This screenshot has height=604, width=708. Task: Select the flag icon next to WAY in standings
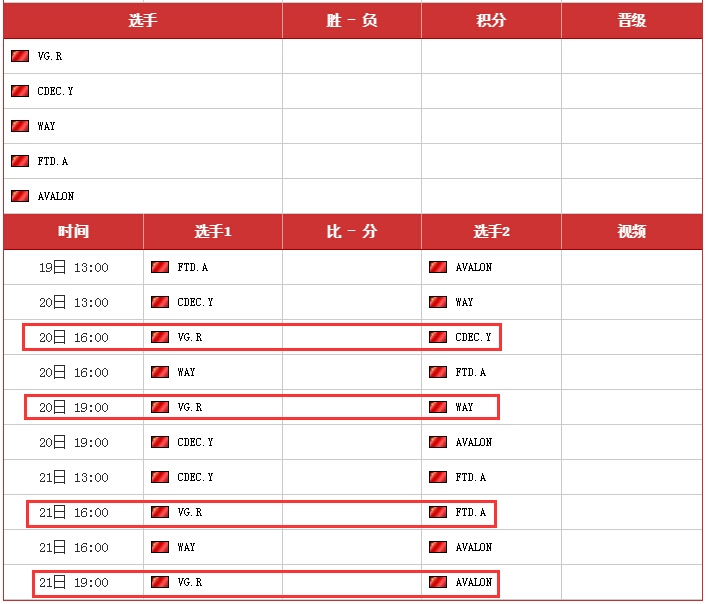point(19,126)
